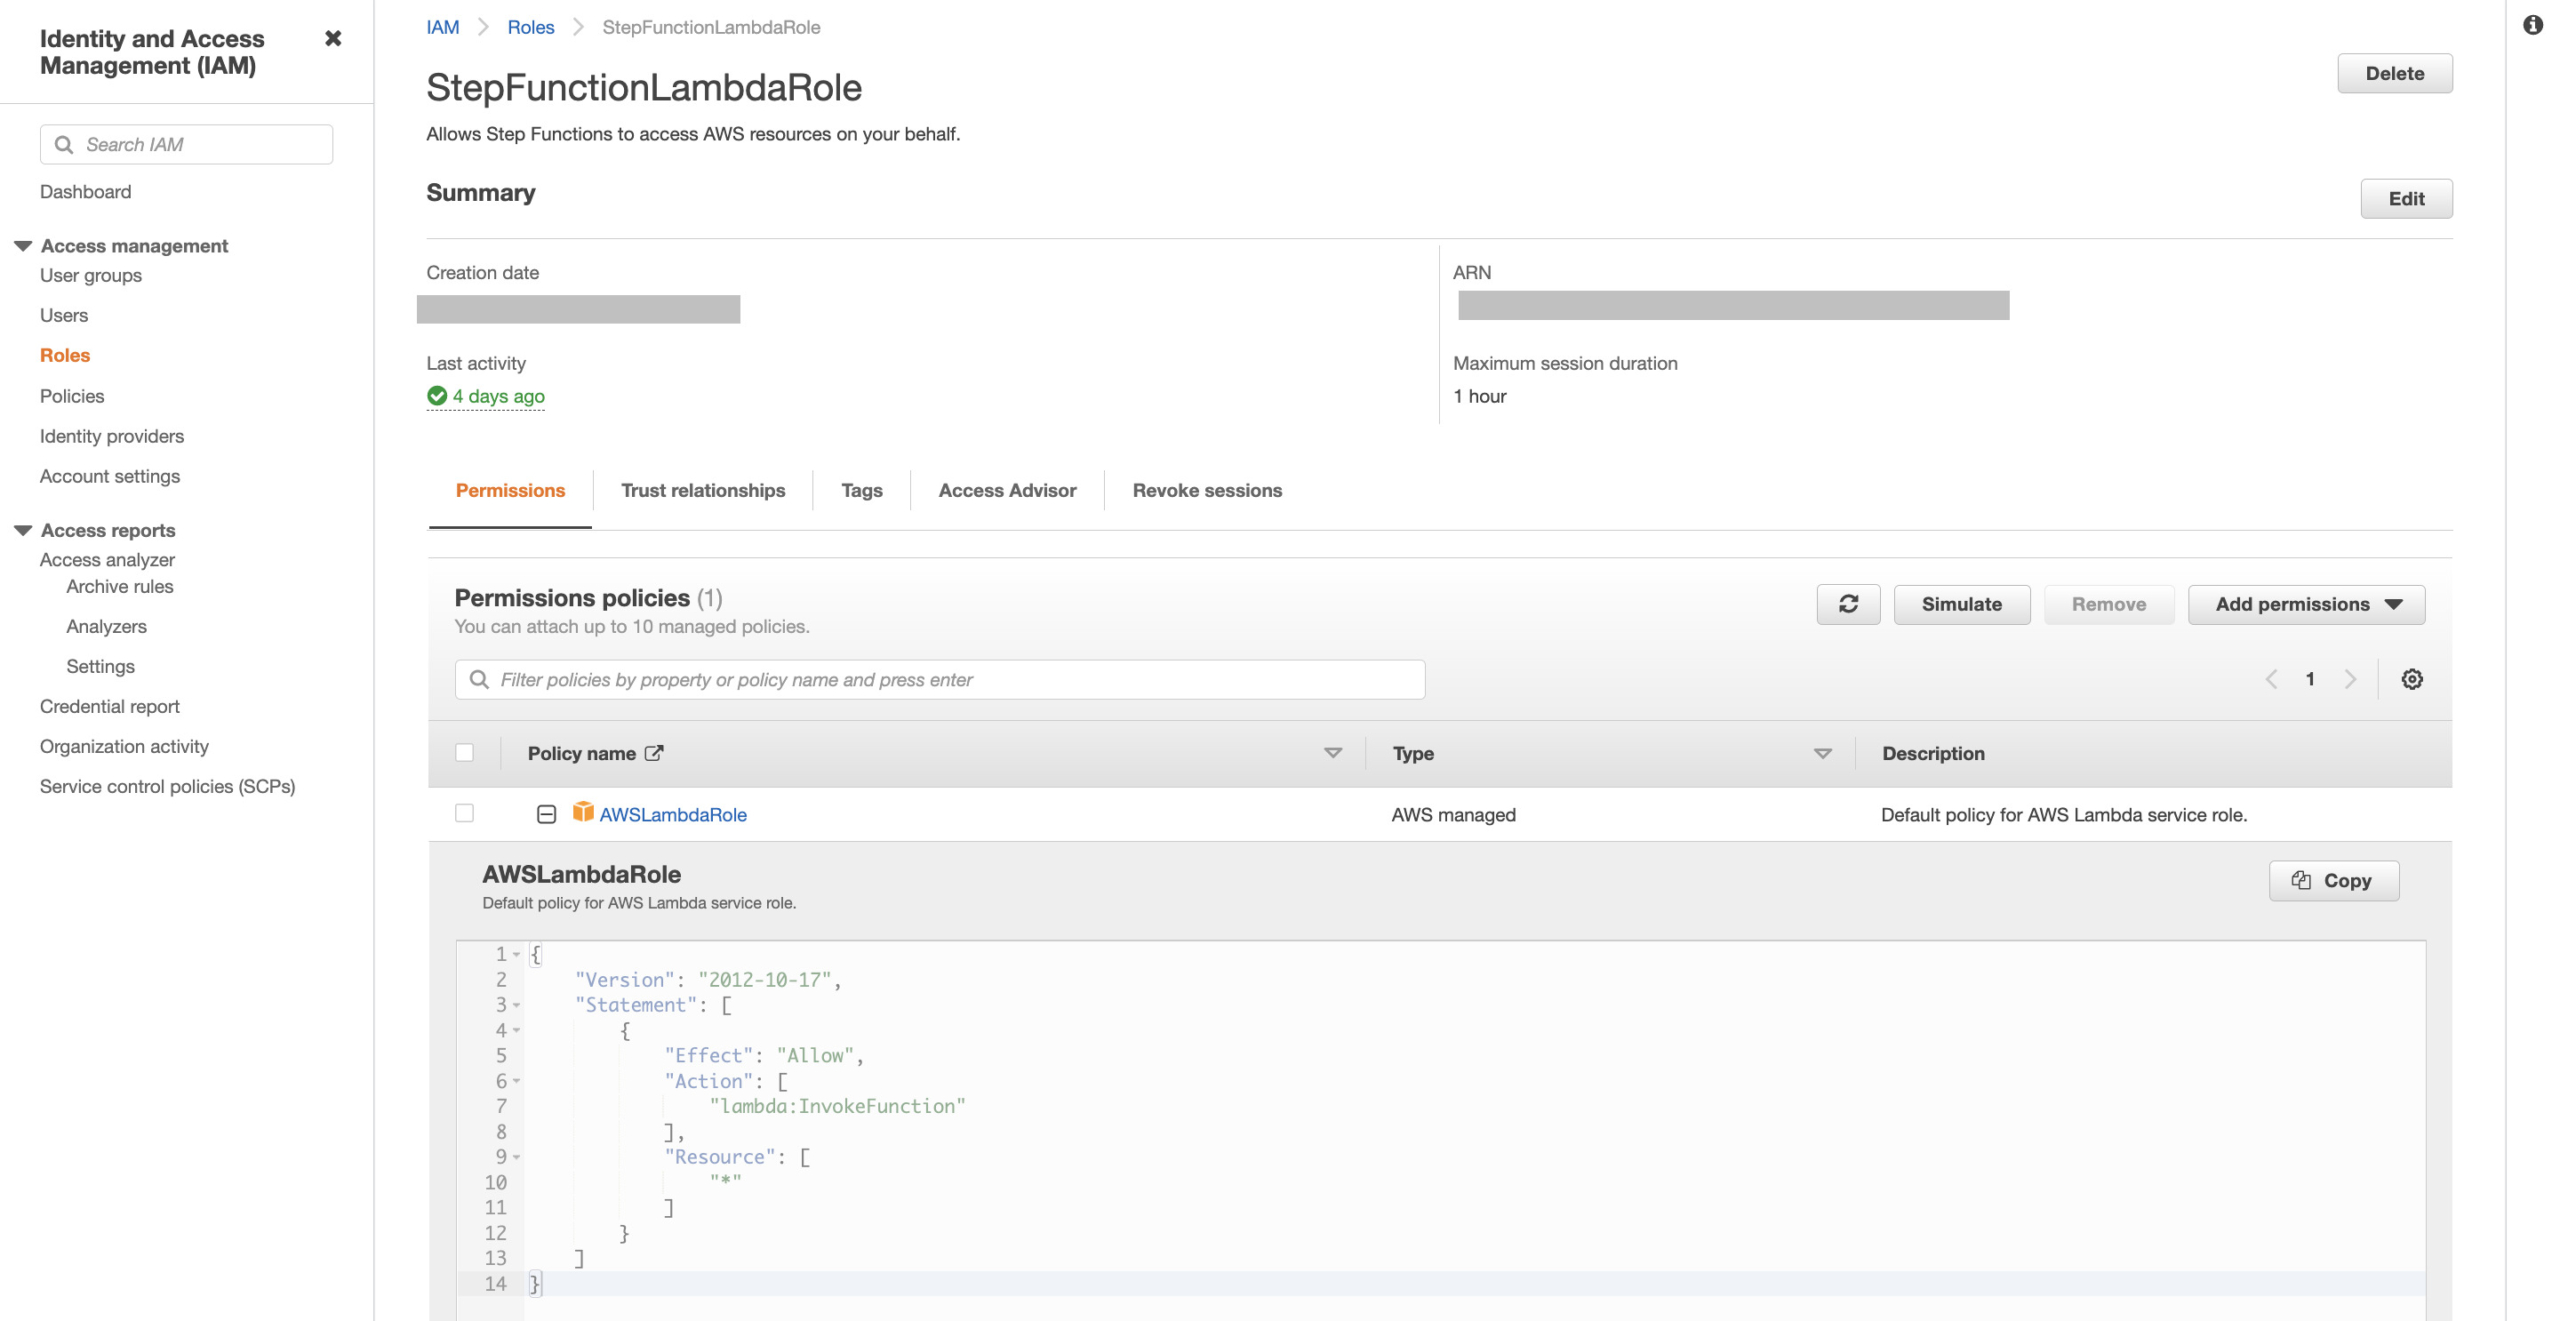The height and width of the screenshot is (1321, 2560).
Task: Select all policies with header checkbox
Action: coord(464,752)
